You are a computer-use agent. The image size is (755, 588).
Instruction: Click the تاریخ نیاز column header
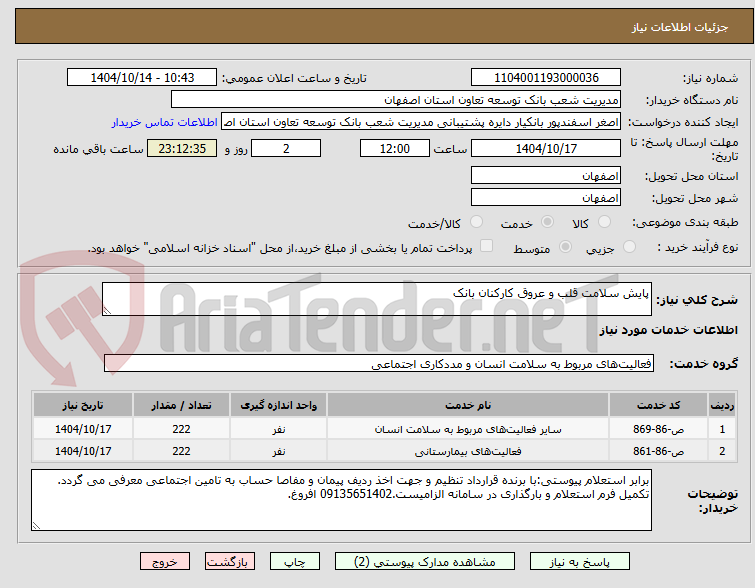83,405
